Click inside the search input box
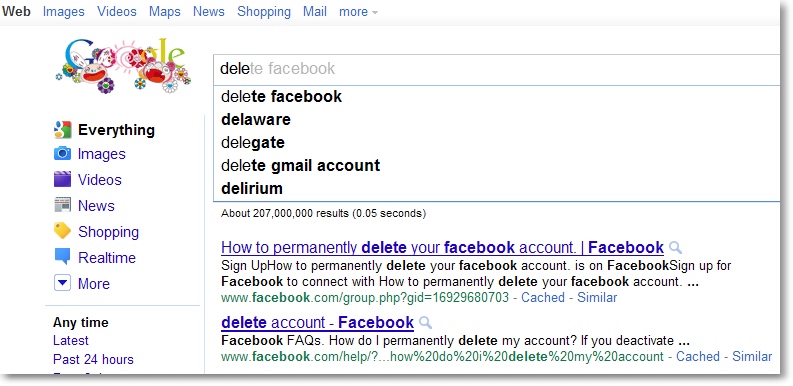 (498, 69)
